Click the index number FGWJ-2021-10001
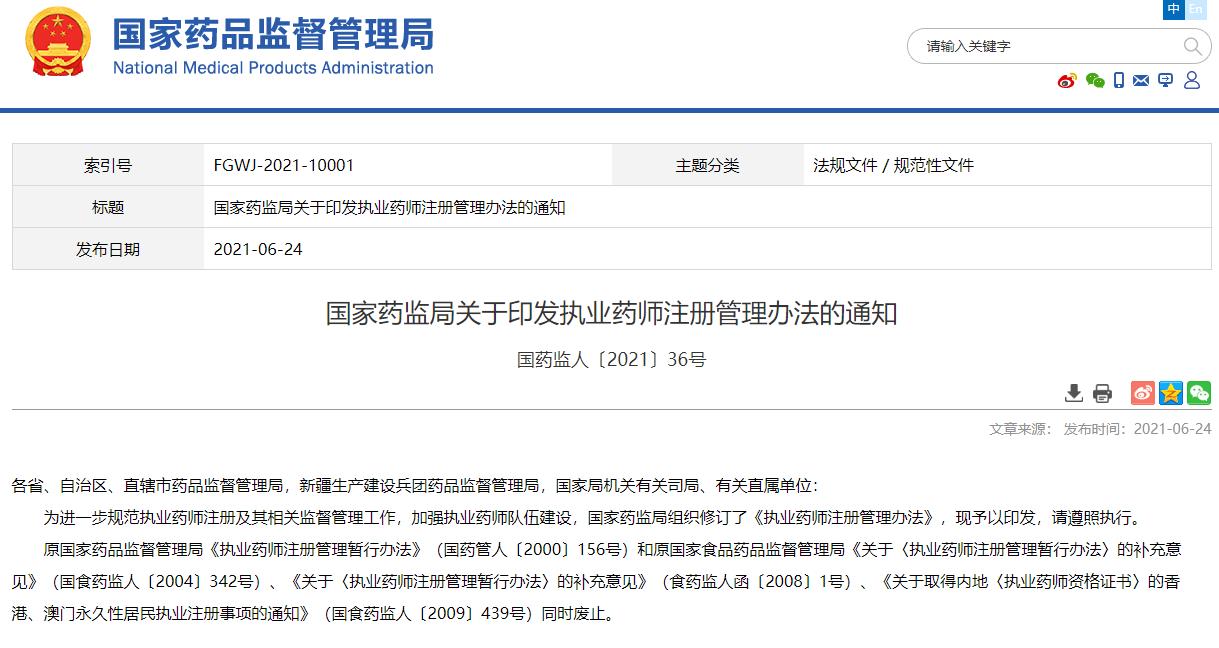The height and width of the screenshot is (648, 1219). [283, 165]
